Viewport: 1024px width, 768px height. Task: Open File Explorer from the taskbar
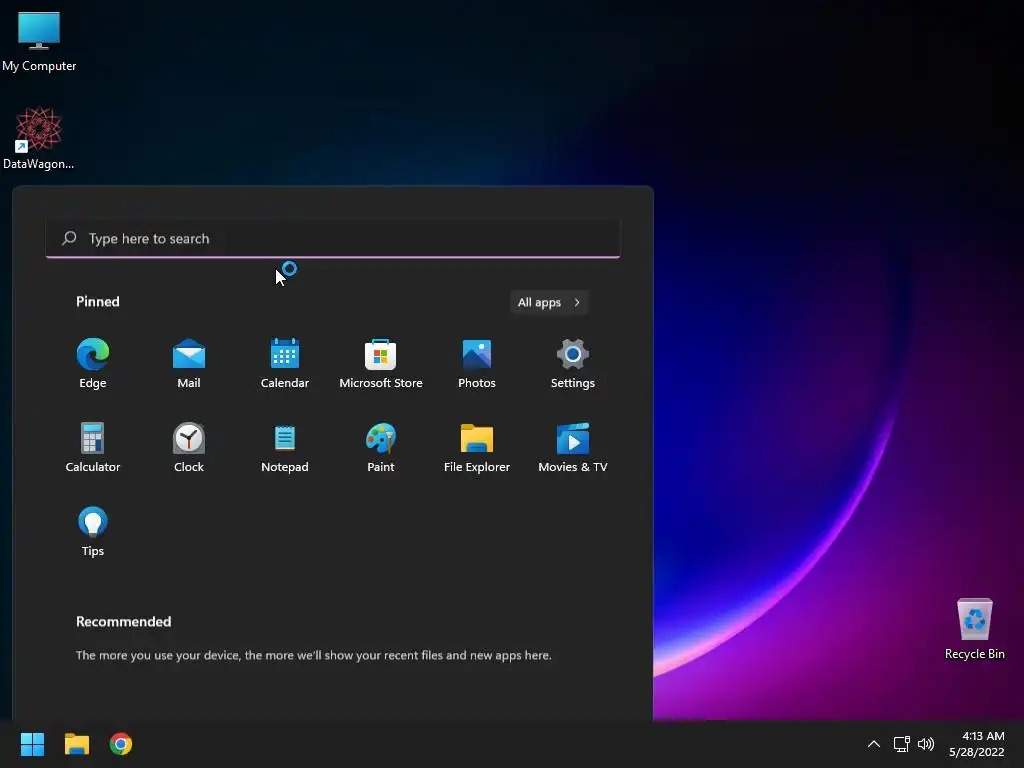point(76,744)
